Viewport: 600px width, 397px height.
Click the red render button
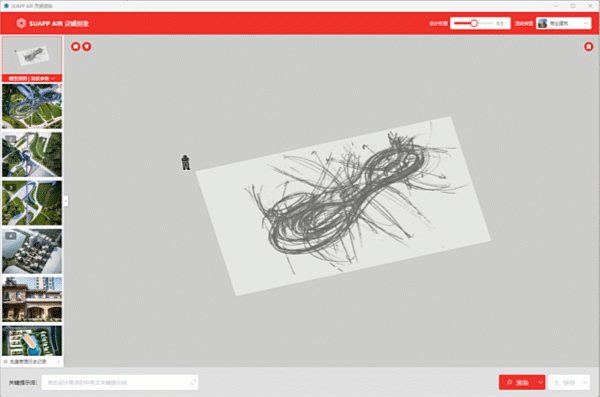pos(518,382)
